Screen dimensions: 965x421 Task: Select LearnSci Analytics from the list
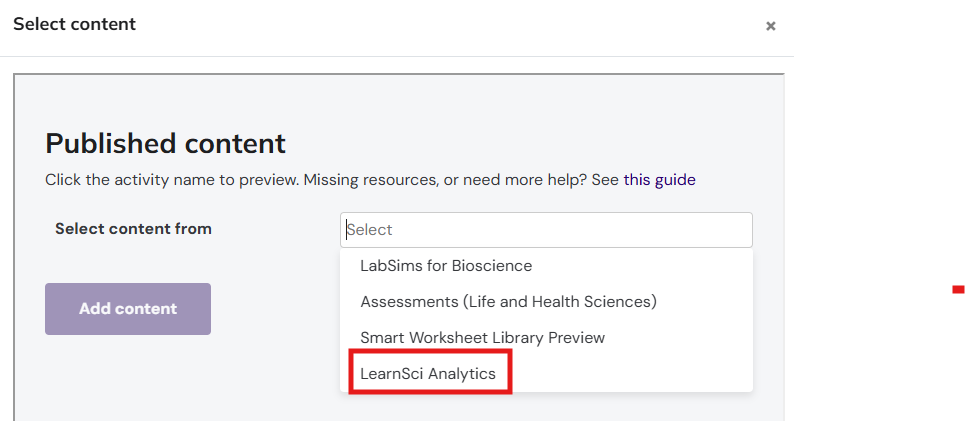click(428, 374)
